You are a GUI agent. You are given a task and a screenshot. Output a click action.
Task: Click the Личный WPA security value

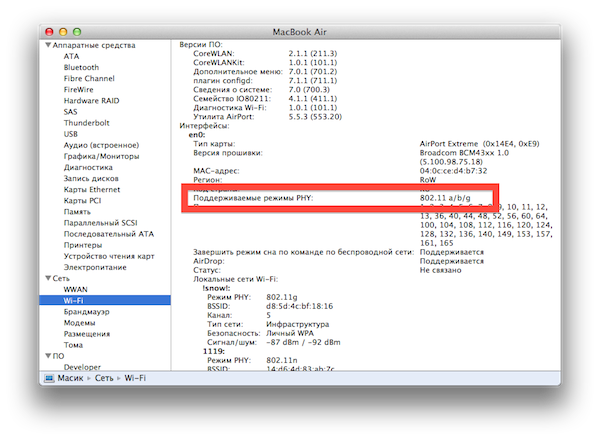point(290,333)
